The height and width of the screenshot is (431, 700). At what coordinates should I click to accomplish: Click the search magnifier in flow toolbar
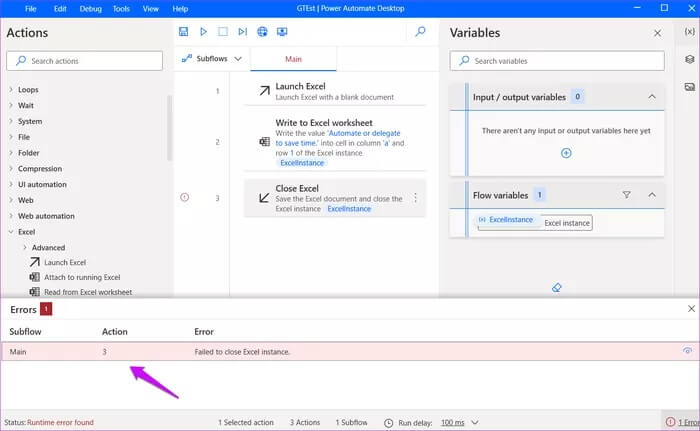pyautogui.click(x=420, y=32)
